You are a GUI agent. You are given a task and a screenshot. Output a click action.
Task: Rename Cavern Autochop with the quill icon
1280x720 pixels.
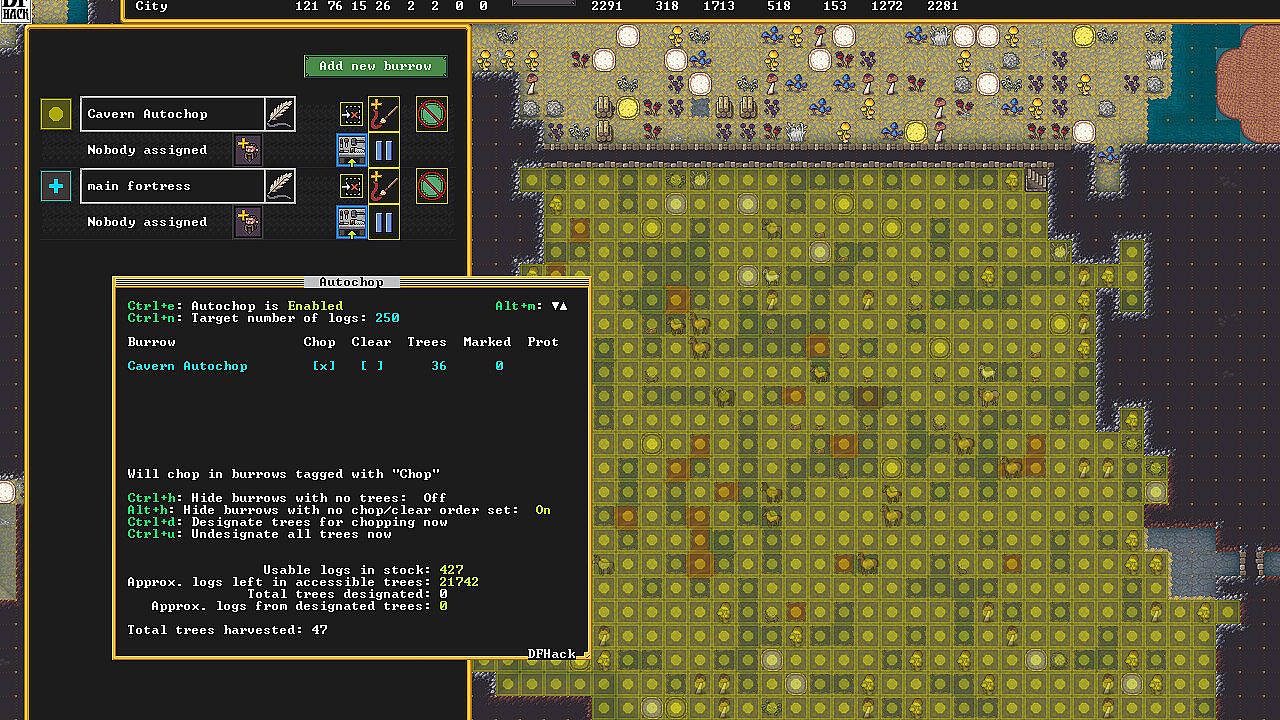point(280,114)
